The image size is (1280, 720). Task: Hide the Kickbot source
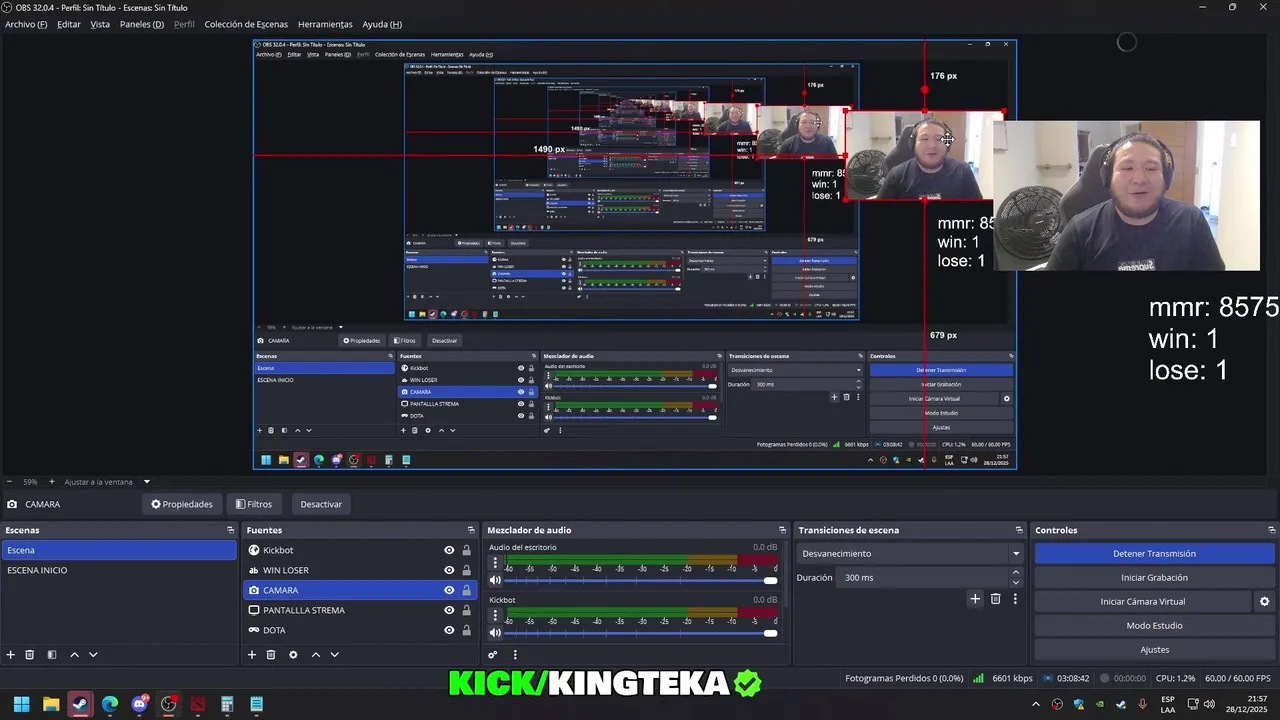pos(449,550)
